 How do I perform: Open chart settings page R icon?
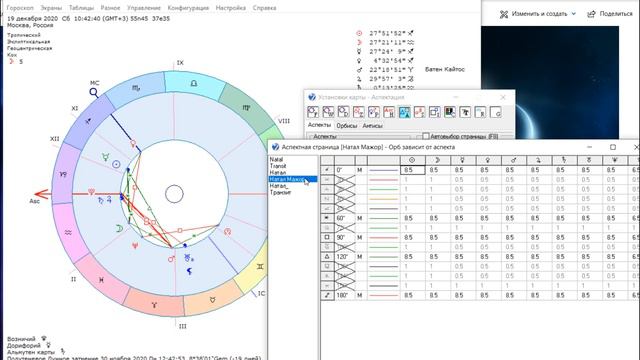point(480,112)
